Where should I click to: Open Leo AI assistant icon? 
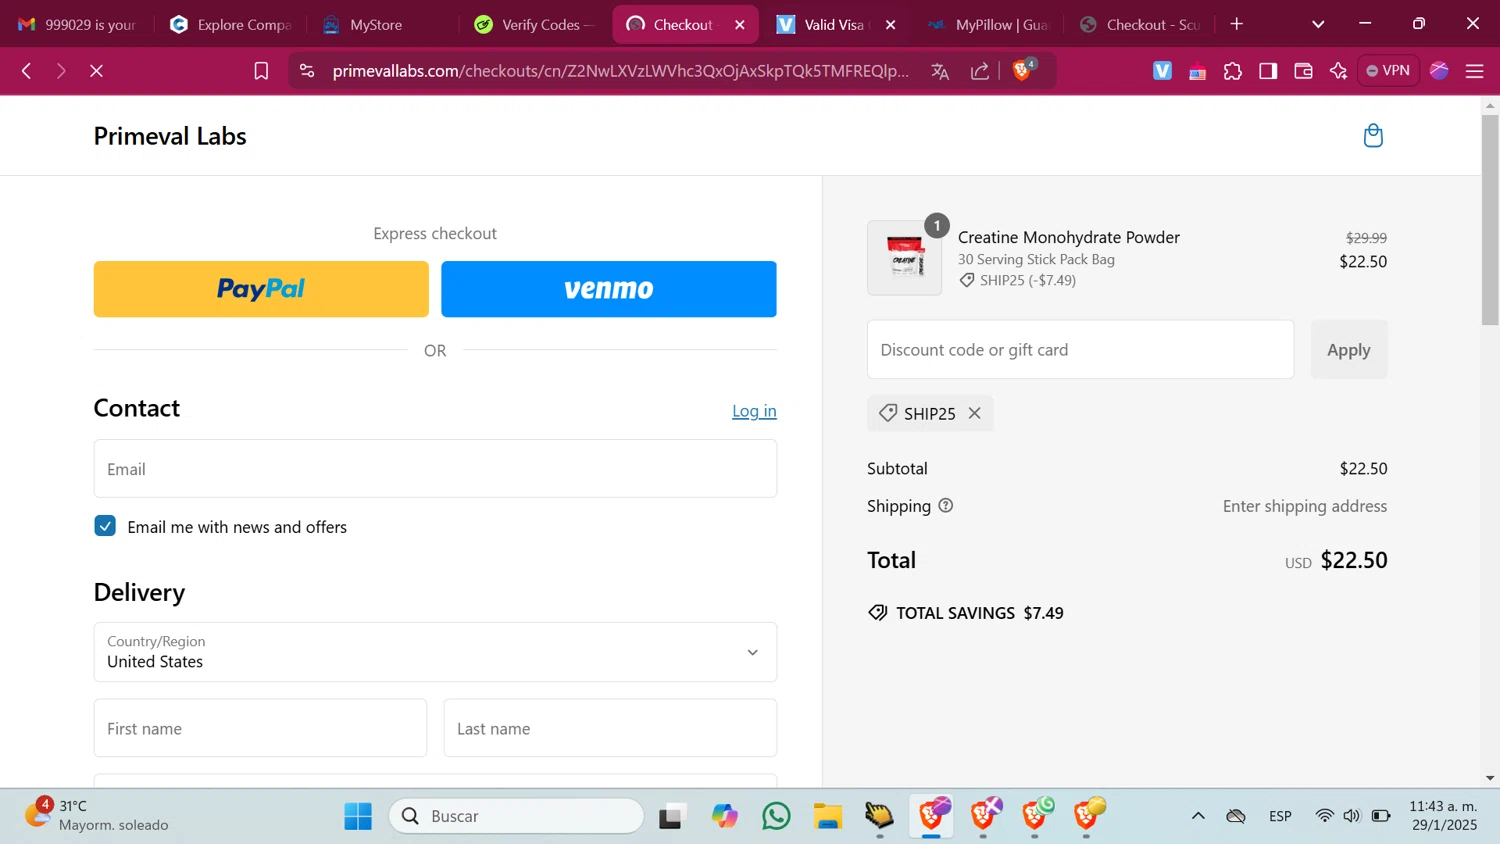(1338, 71)
